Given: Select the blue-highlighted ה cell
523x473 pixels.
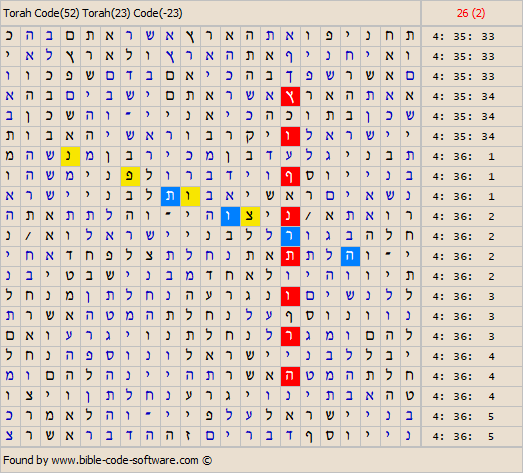Looking at the screenshot, I should tap(350, 257).
